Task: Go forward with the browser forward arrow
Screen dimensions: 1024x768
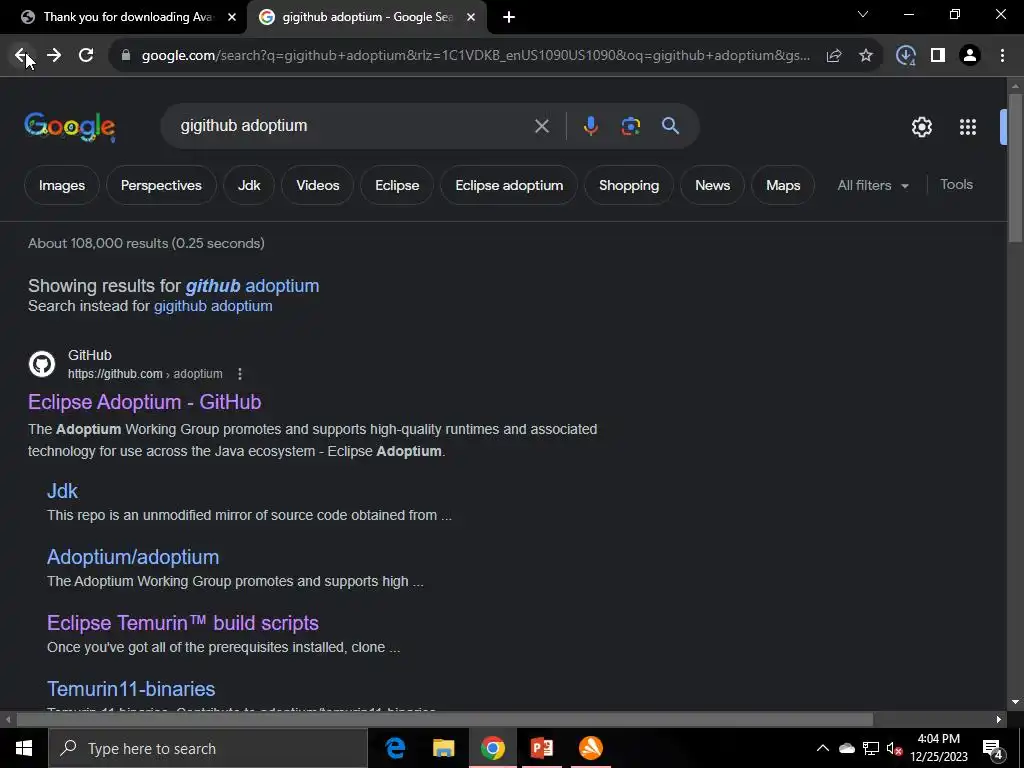Action: (x=54, y=56)
